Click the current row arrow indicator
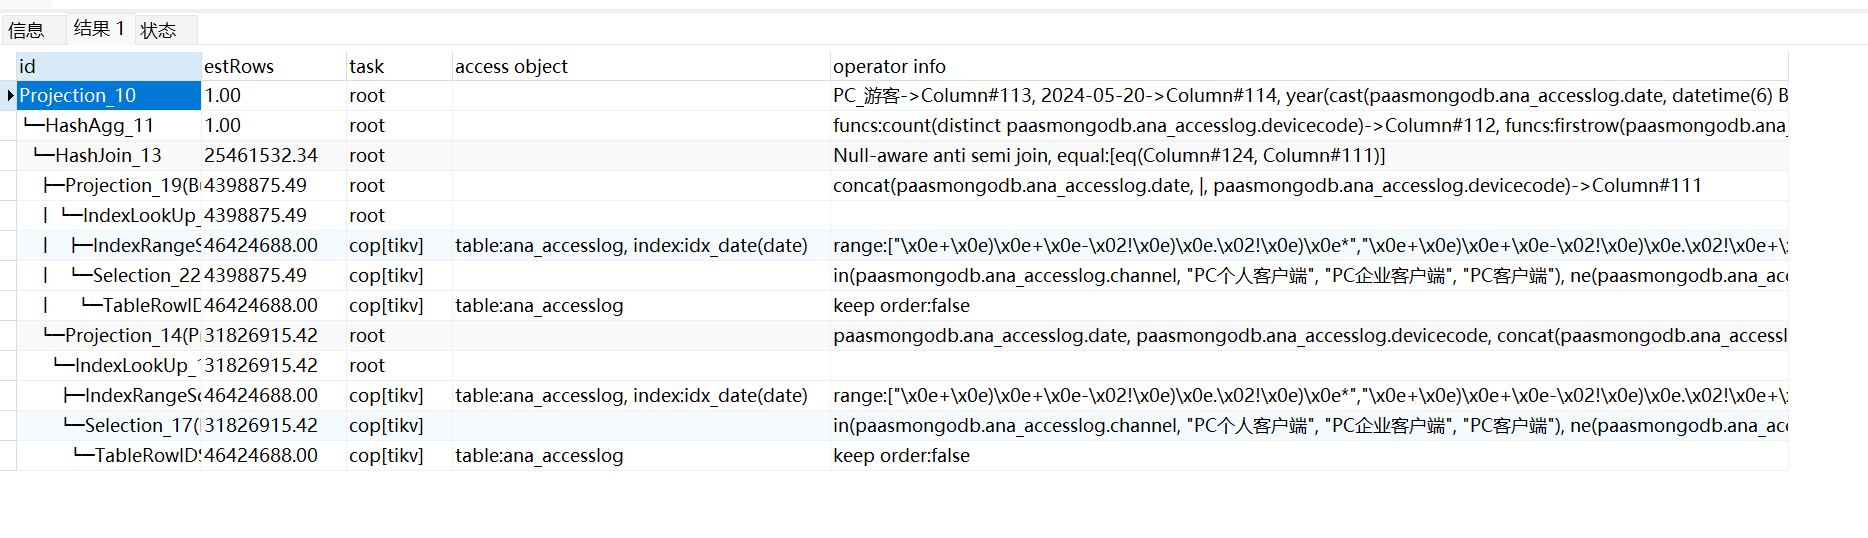Screen dimensions: 1868x538 pyautogui.click(x=10, y=96)
